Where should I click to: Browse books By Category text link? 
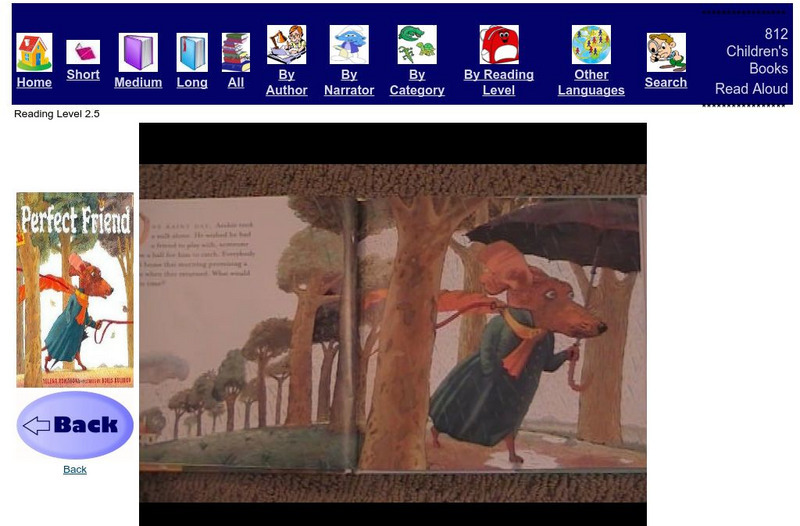click(x=417, y=83)
